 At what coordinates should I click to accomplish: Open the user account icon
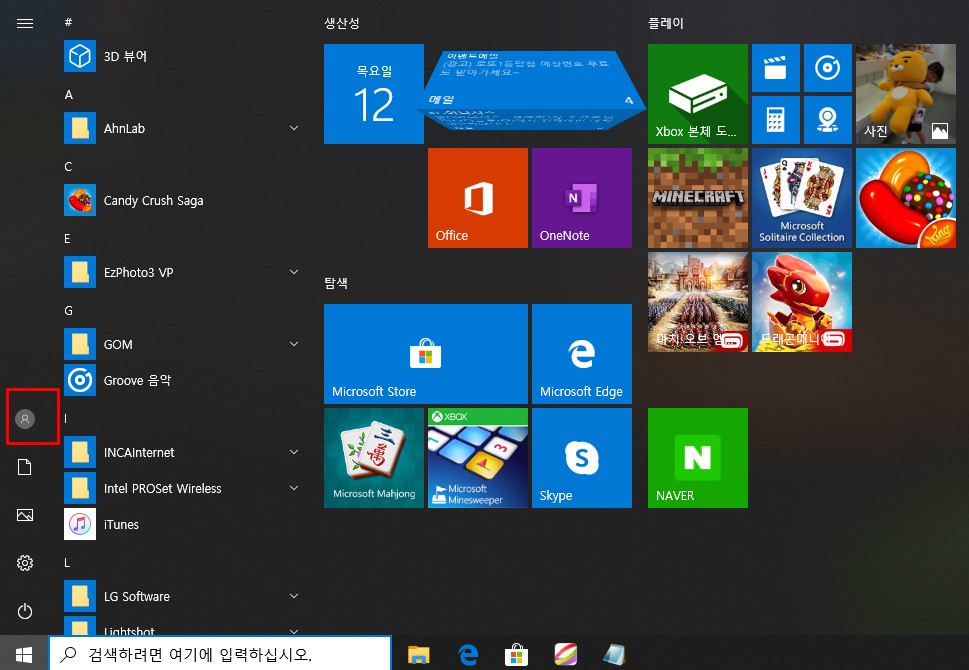click(x=25, y=418)
